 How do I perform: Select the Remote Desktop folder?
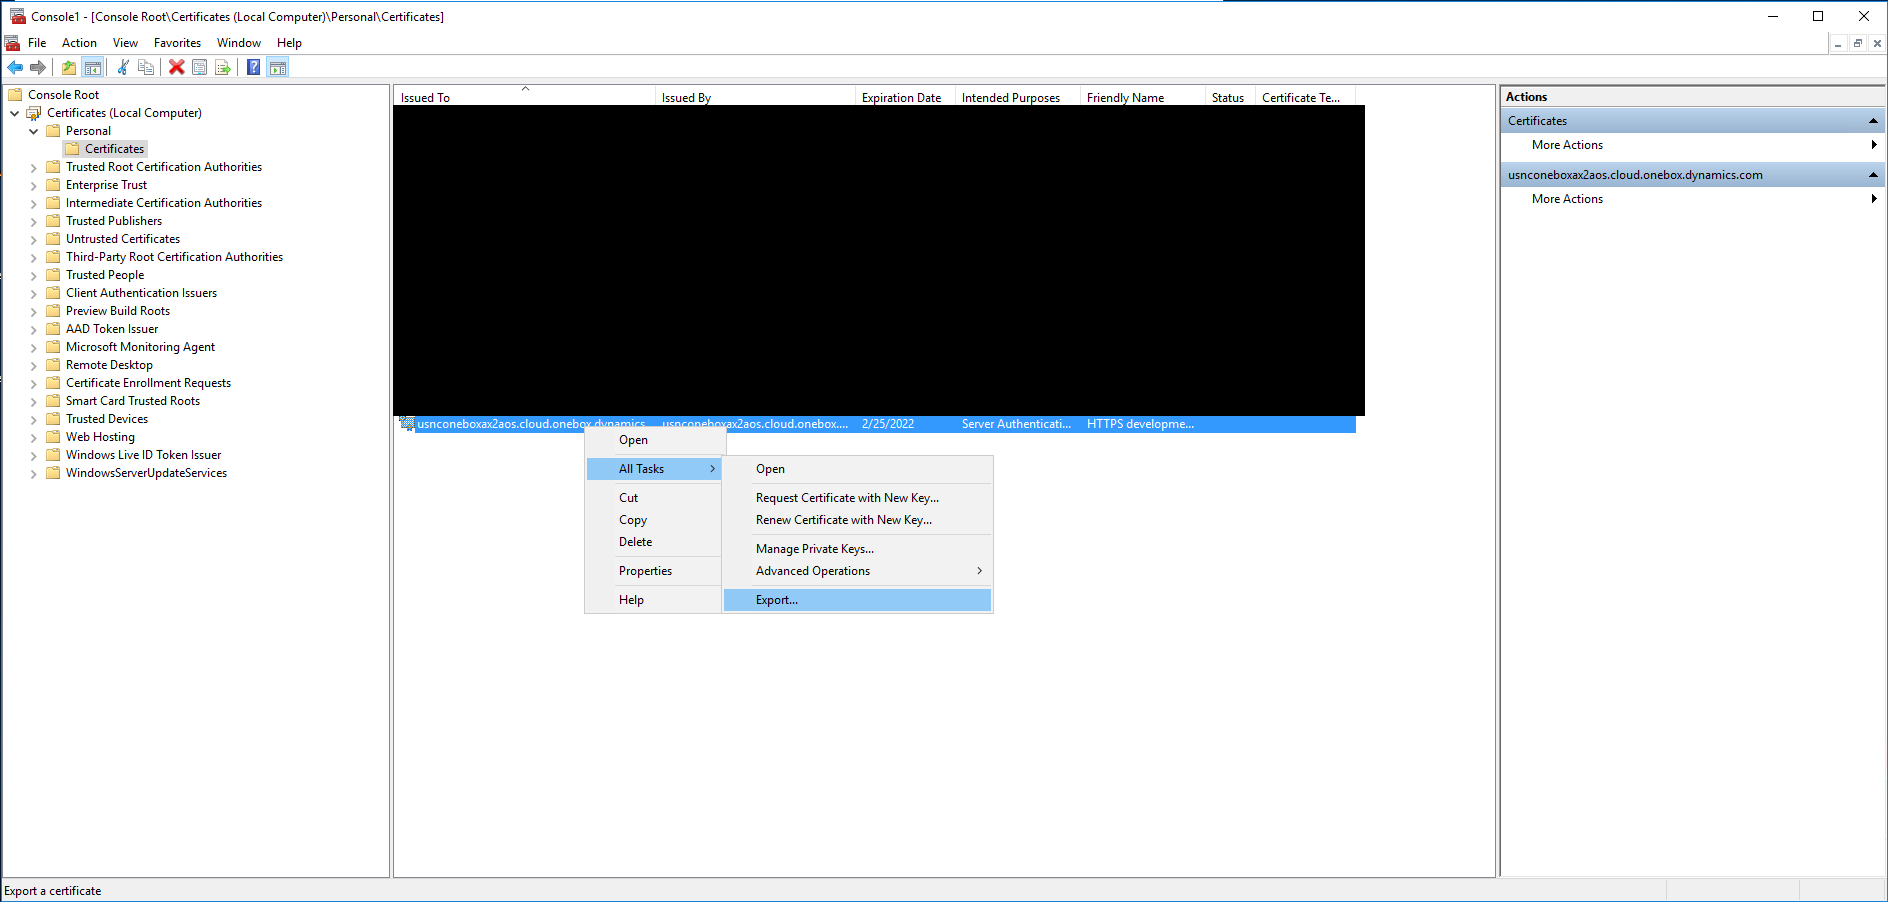pyautogui.click(x=109, y=365)
